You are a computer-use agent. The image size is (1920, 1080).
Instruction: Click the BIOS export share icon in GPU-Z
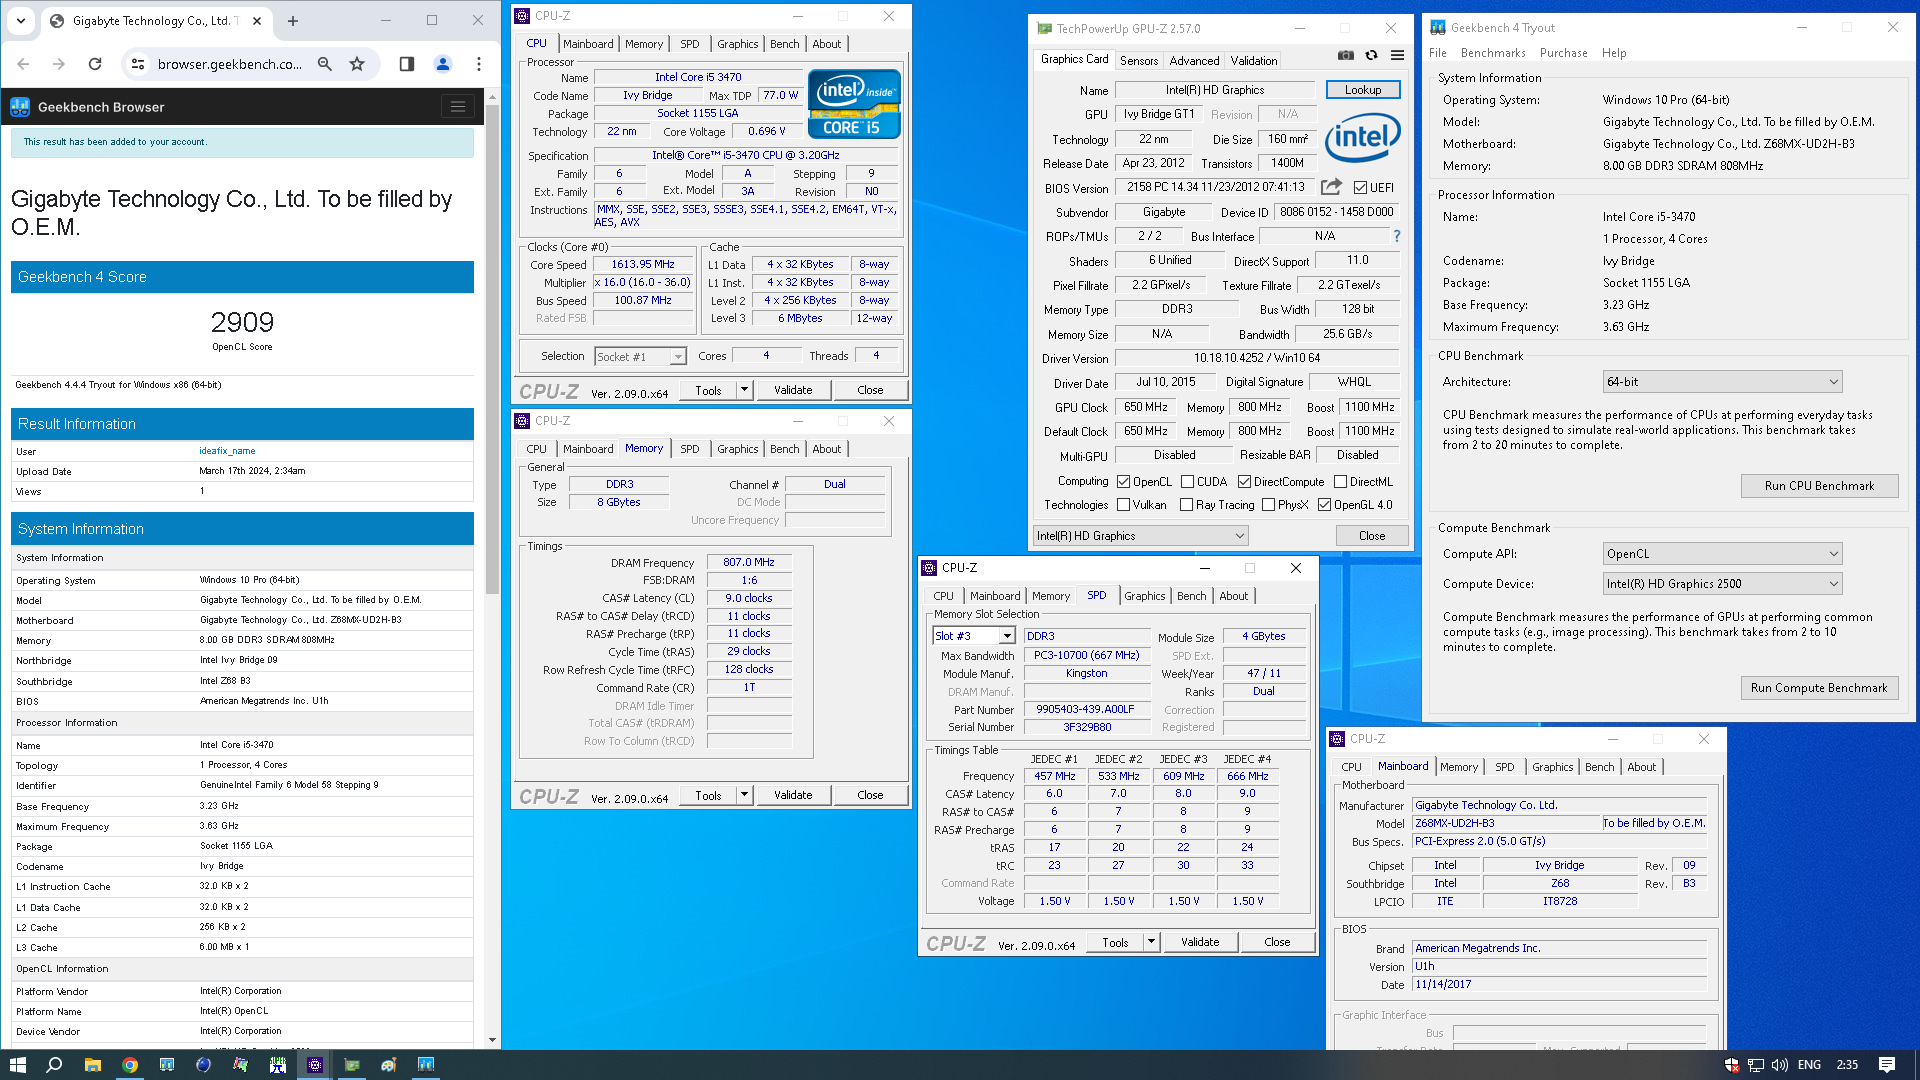click(x=1331, y=187)
